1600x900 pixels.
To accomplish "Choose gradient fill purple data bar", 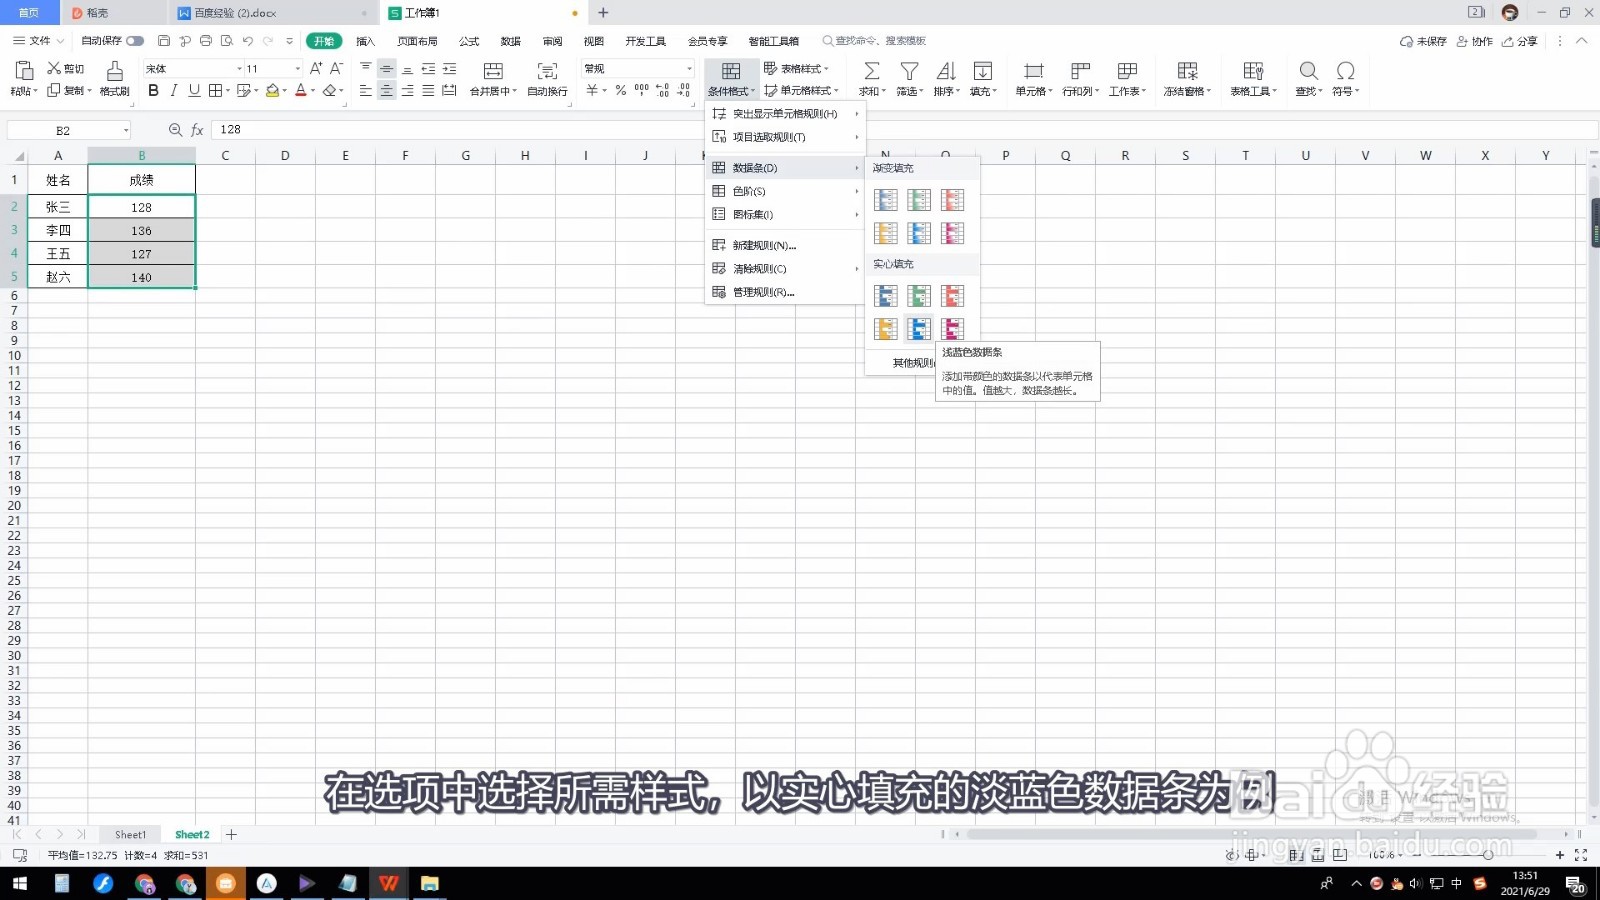I will 953,233.
